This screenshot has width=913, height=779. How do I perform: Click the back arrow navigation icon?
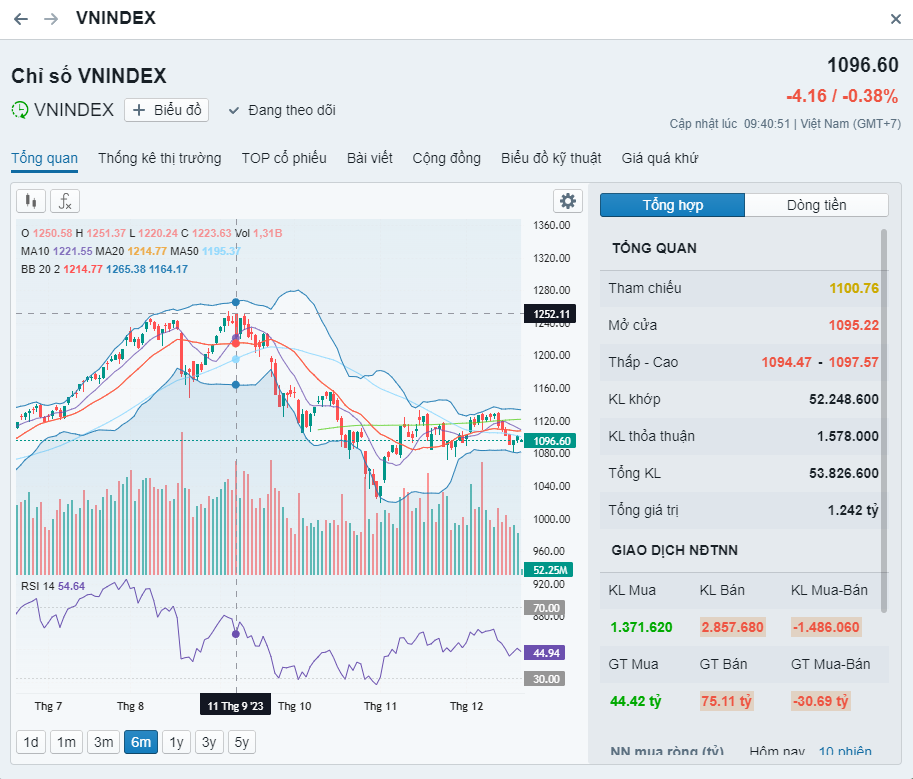point(21,19)
